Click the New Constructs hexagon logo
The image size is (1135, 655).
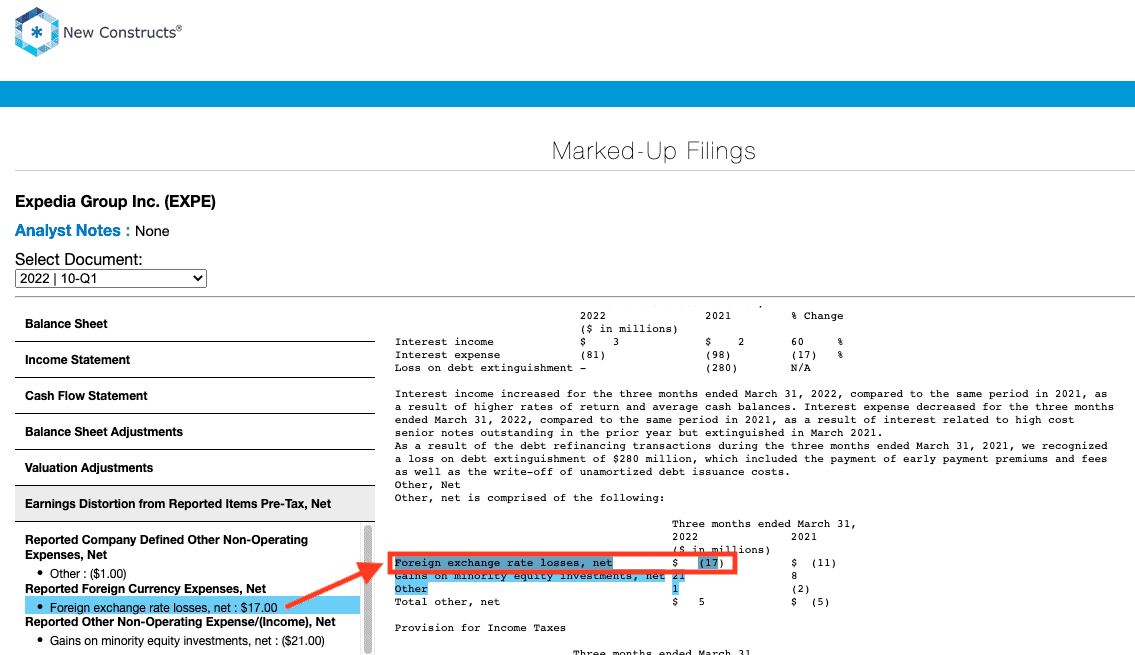(x=36, y=32)
